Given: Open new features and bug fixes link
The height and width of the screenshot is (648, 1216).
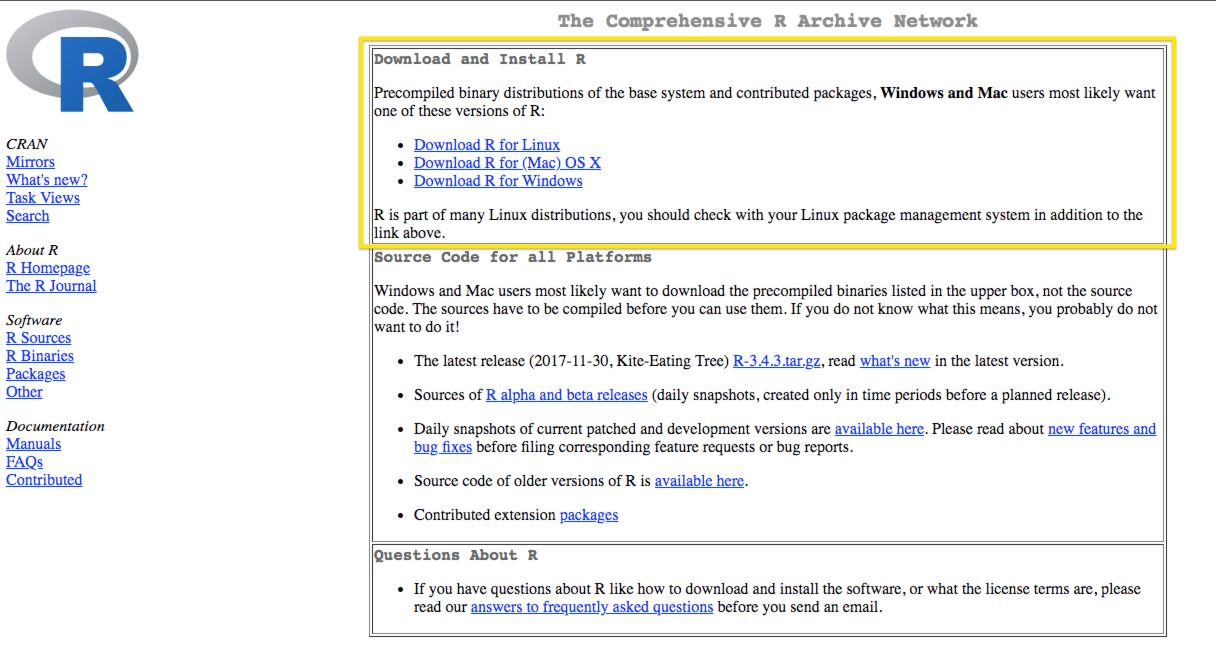Looking at the screenshot, I should tap(1102, 429).
